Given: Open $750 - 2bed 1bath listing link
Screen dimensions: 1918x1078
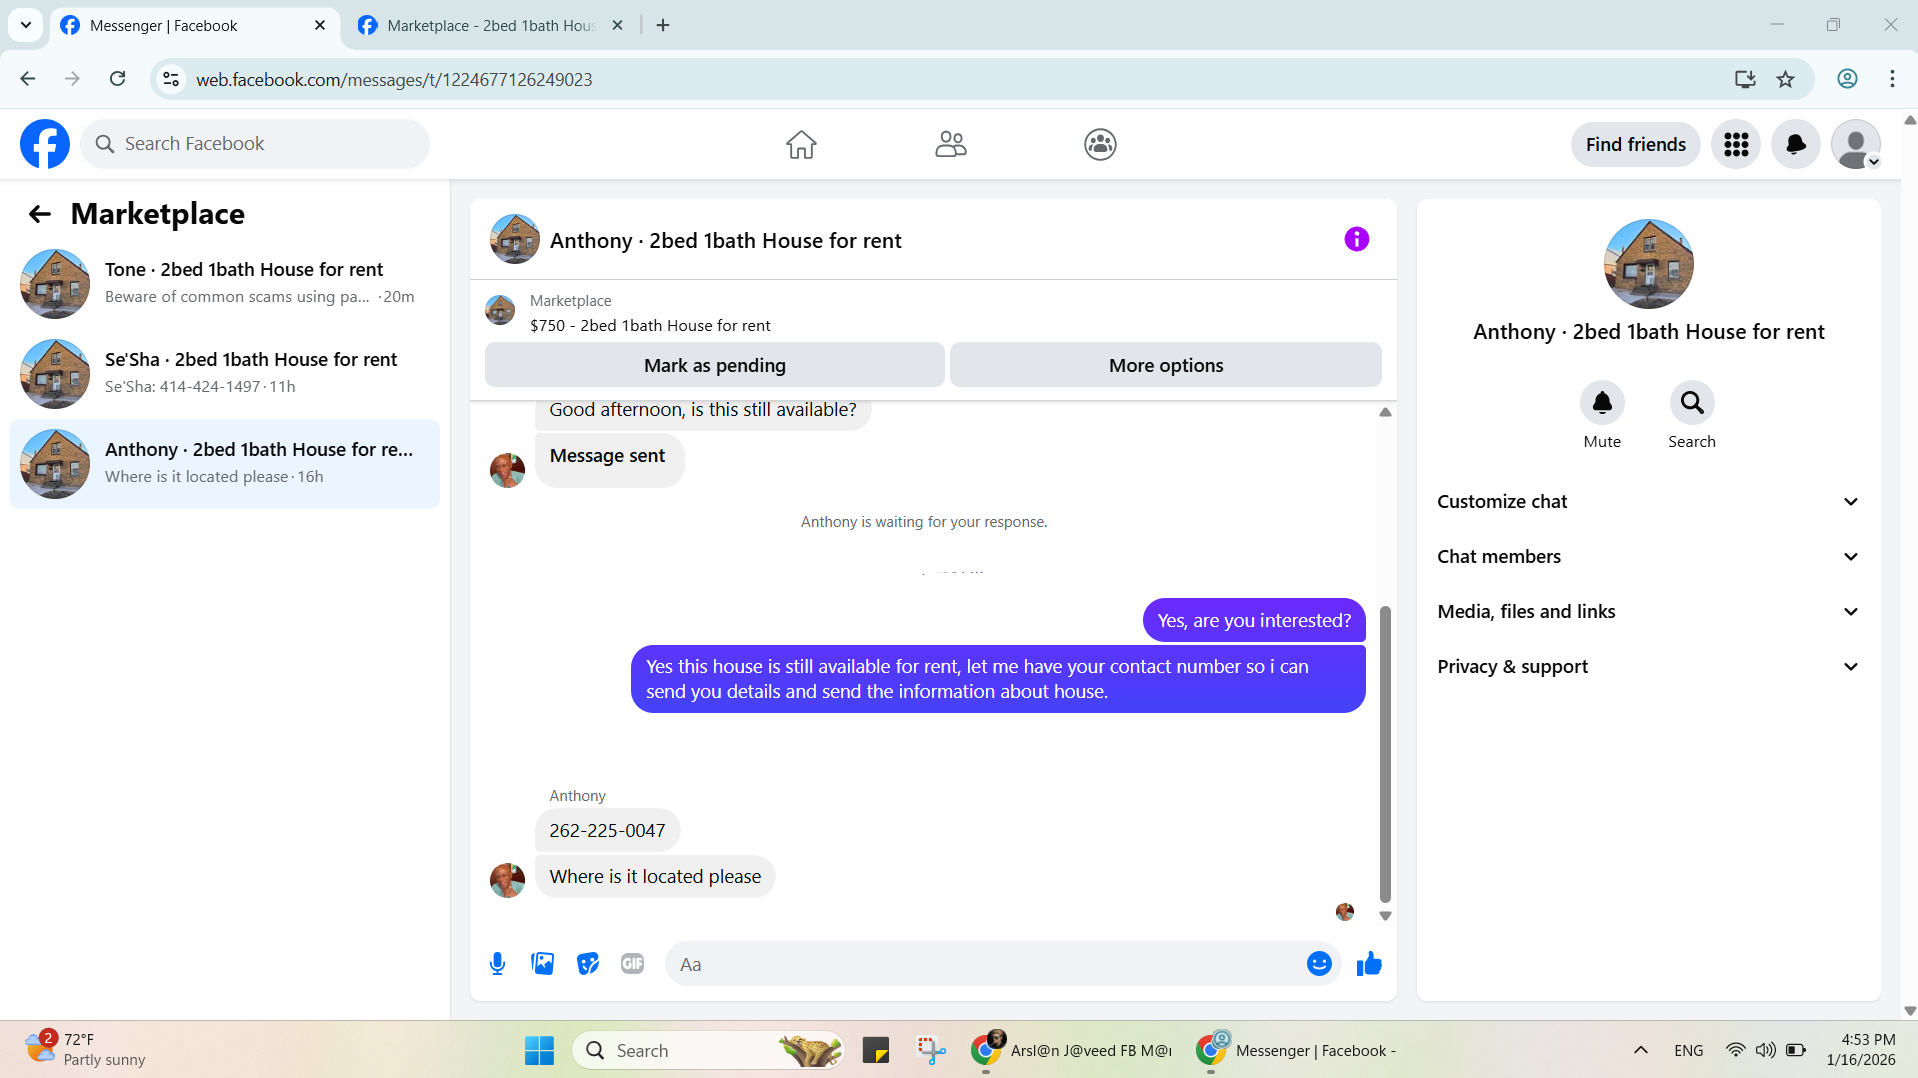Looking at the screenshot, I should [650, 326].
